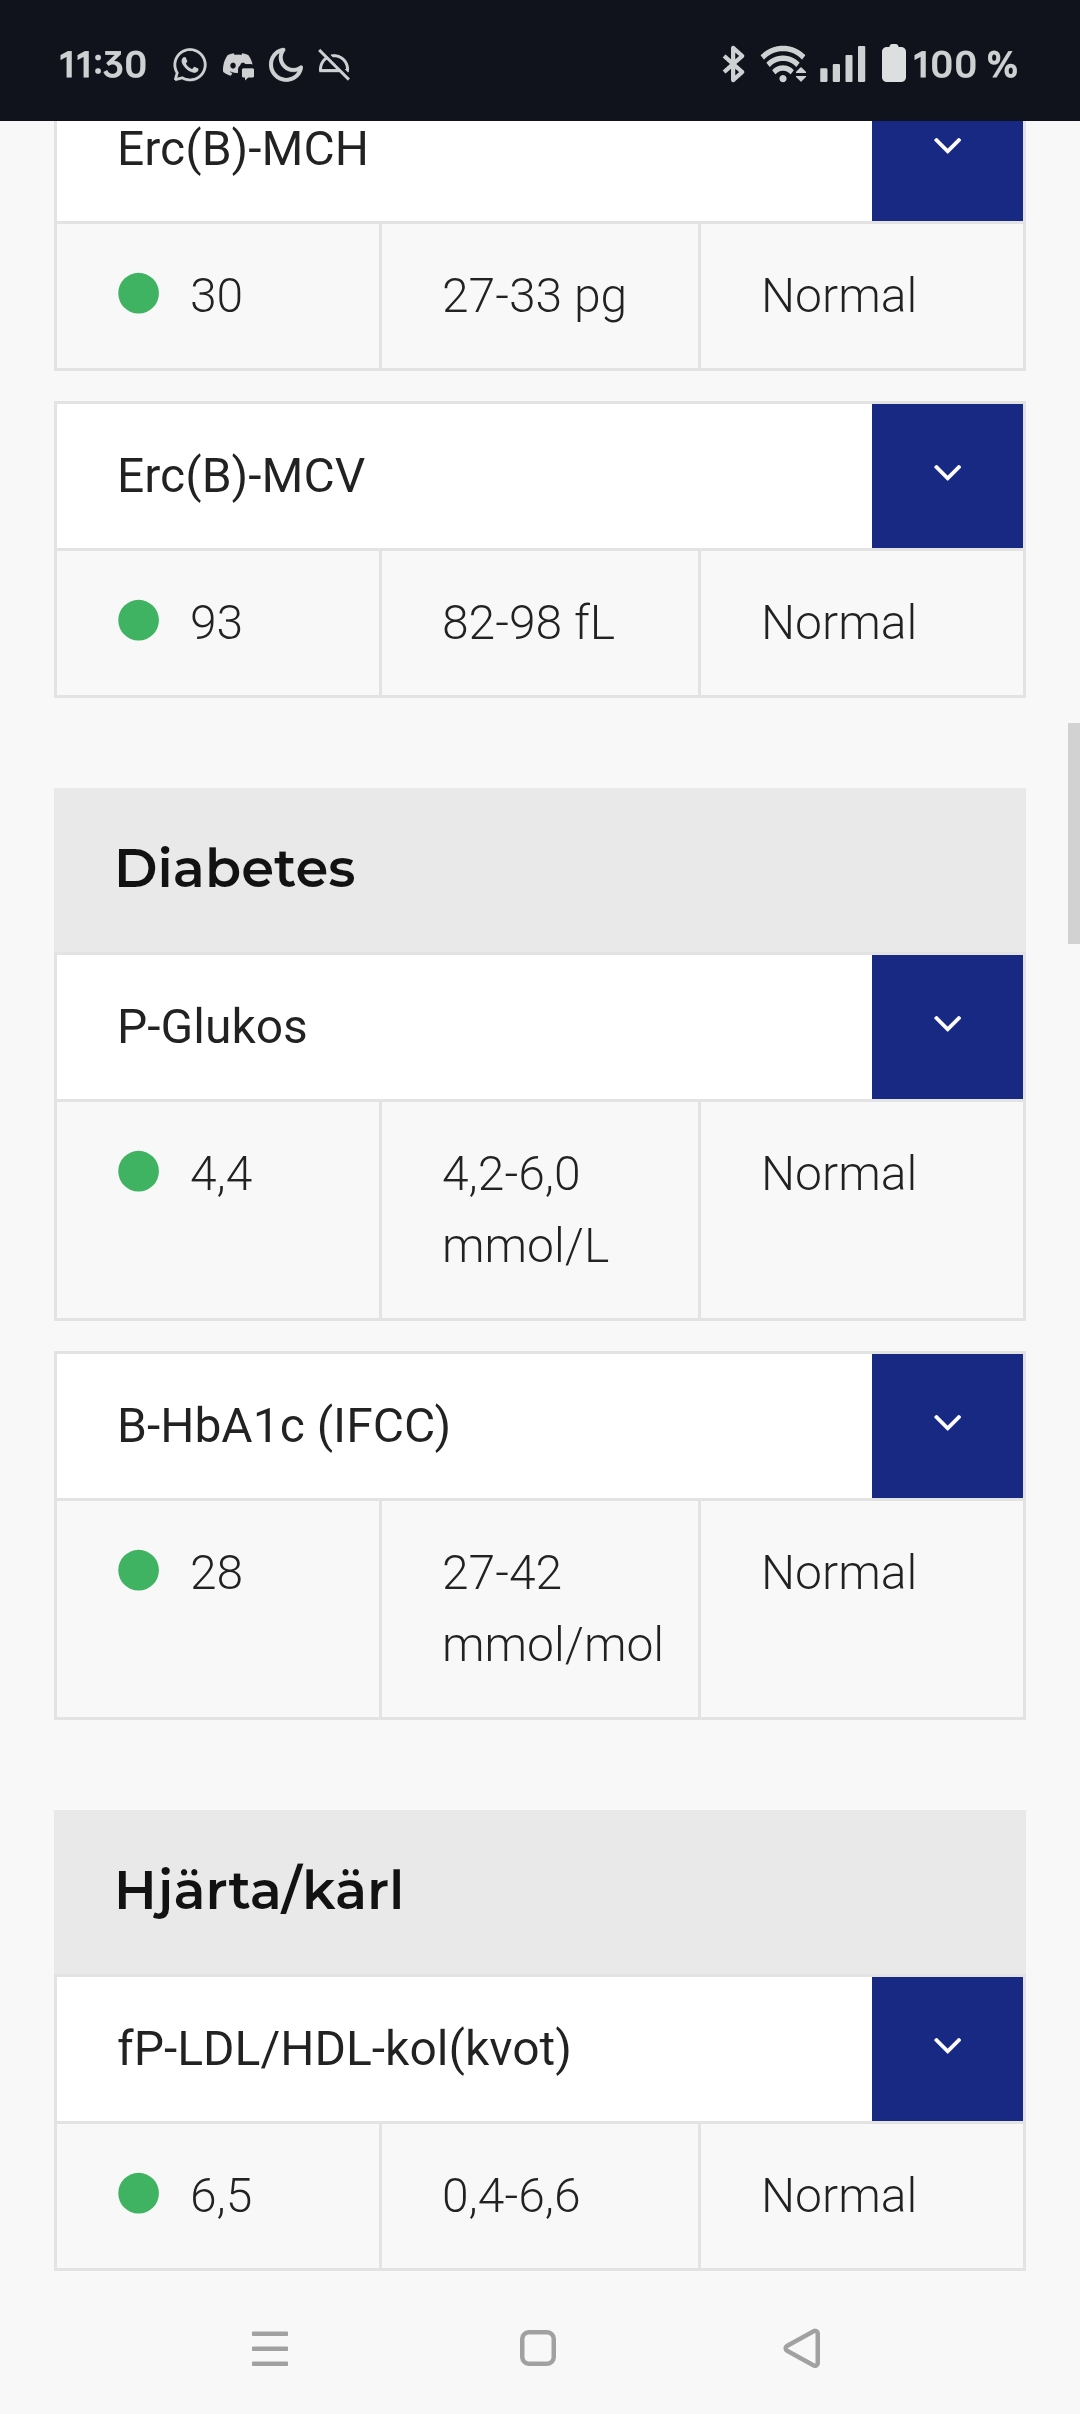Viewport: 1080px width, 2414px height.
Task: Open the P-Glukos dropdown arrow
Action: pyautogui.click(x=947, y=1026)
